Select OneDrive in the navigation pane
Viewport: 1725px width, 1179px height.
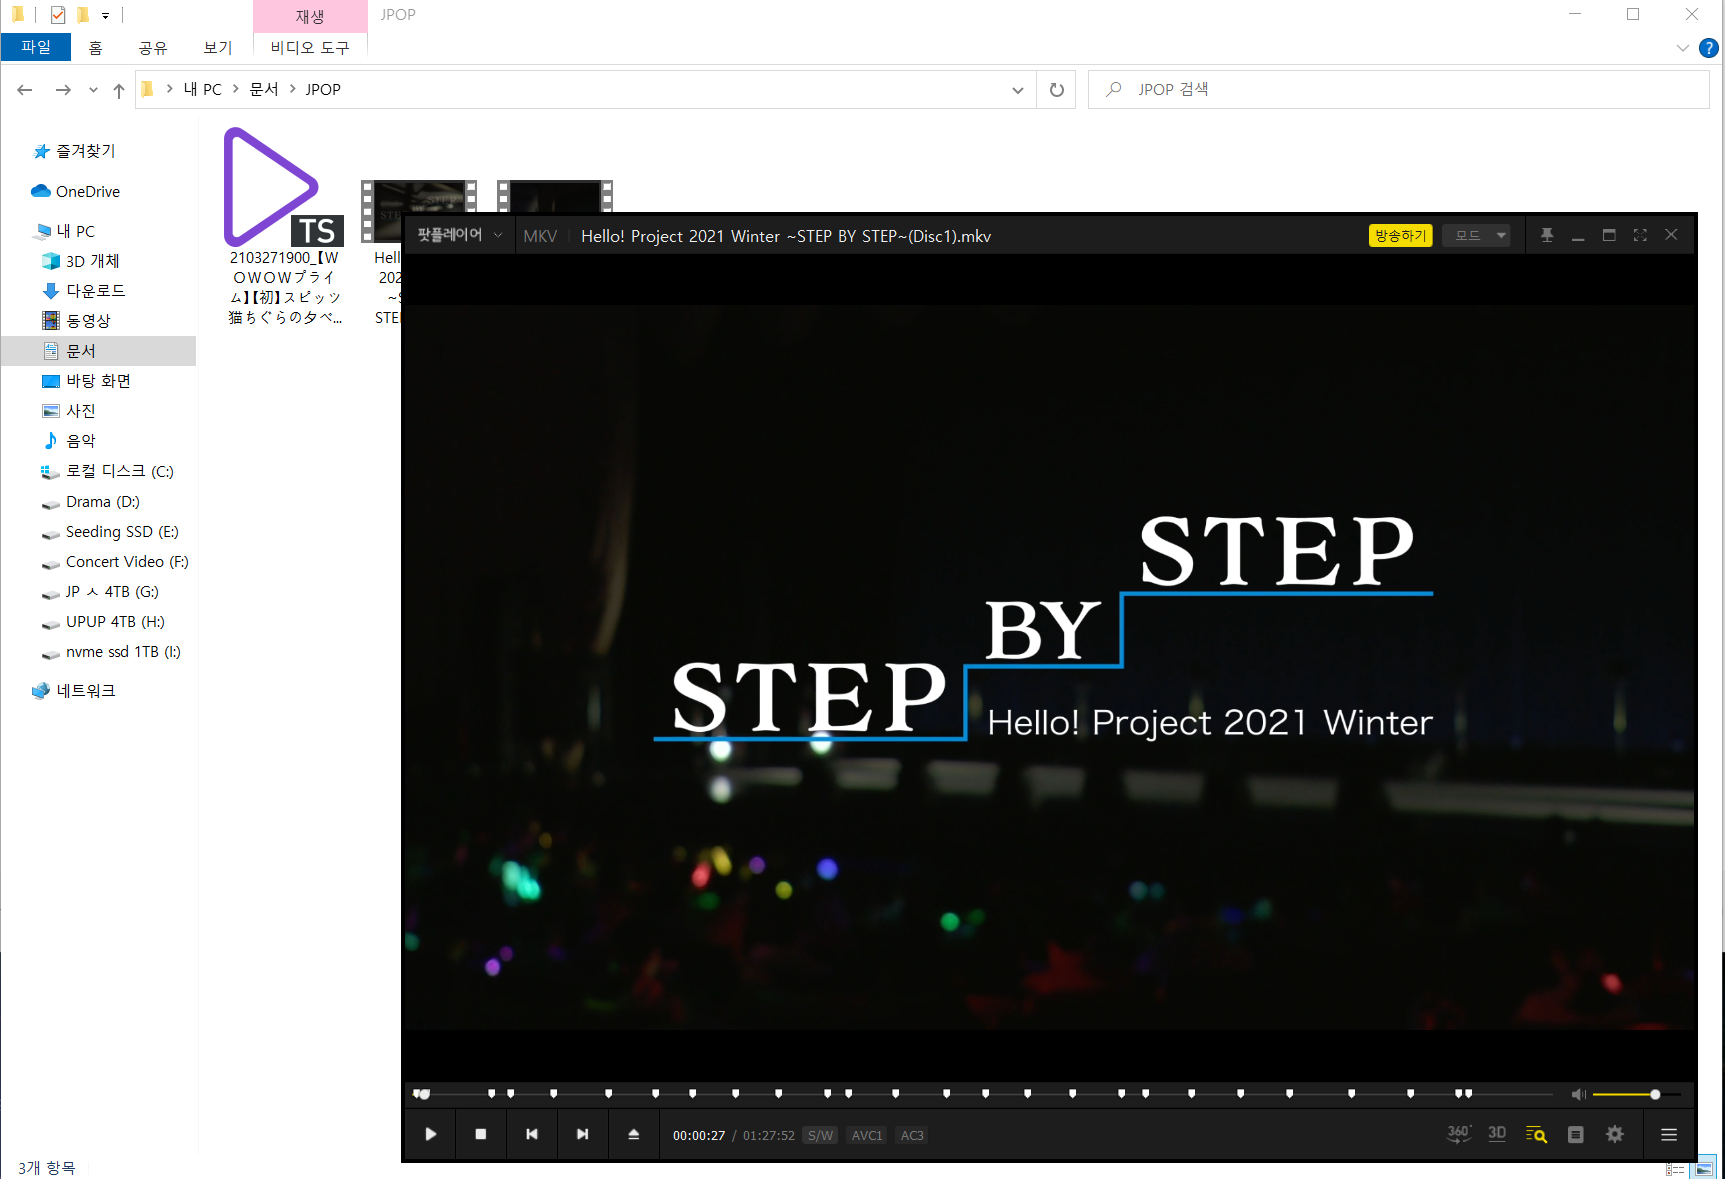pos(88,191)
